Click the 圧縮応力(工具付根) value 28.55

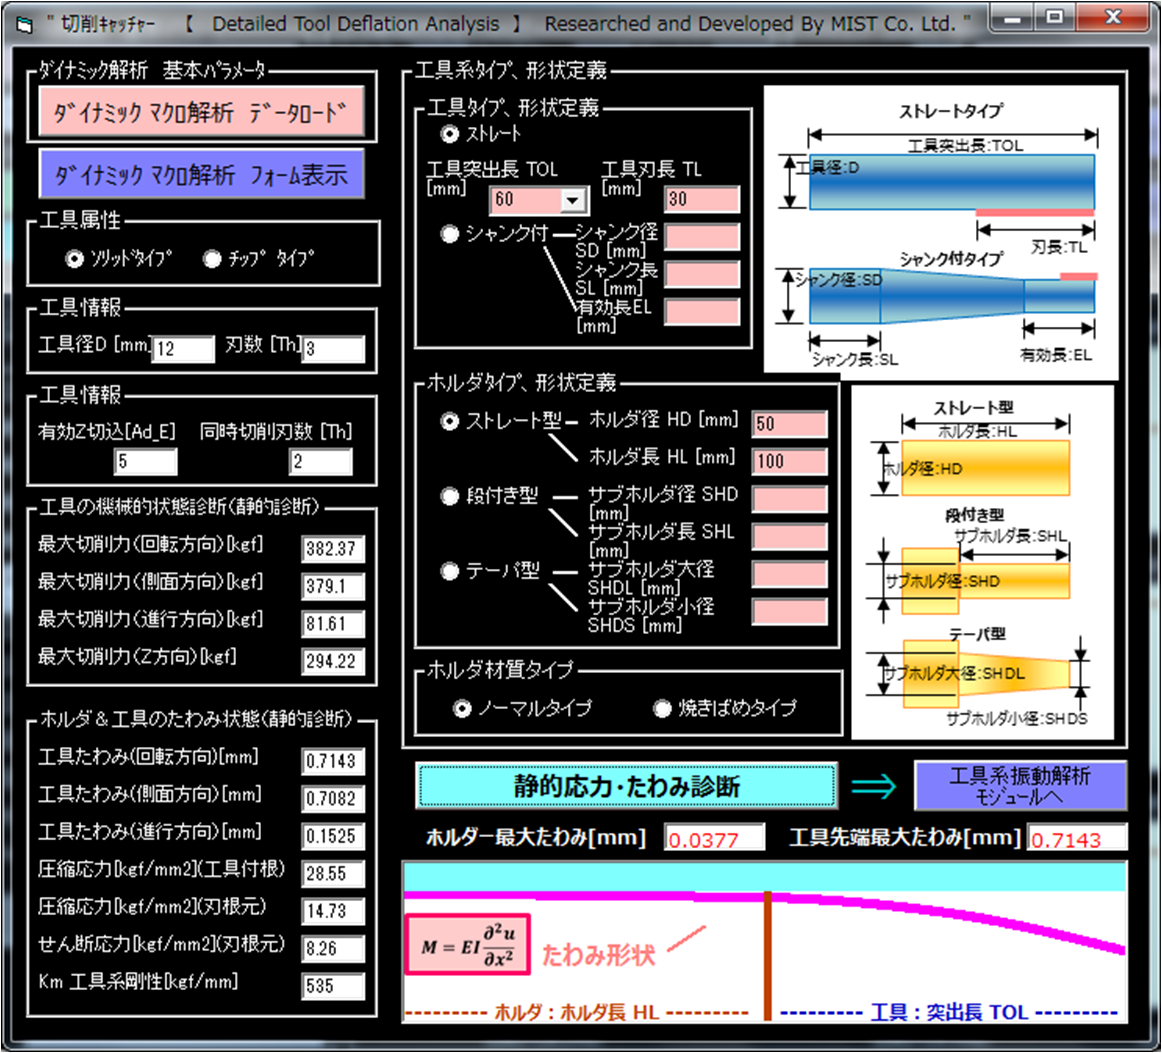[x=333, y=874]
